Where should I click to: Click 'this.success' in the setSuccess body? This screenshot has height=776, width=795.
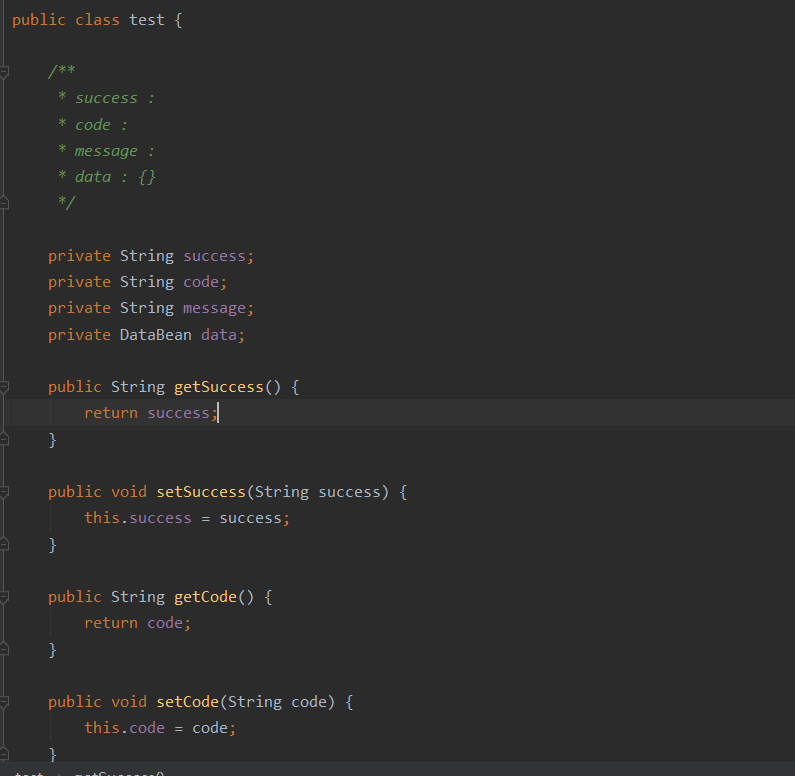(138, 518)
